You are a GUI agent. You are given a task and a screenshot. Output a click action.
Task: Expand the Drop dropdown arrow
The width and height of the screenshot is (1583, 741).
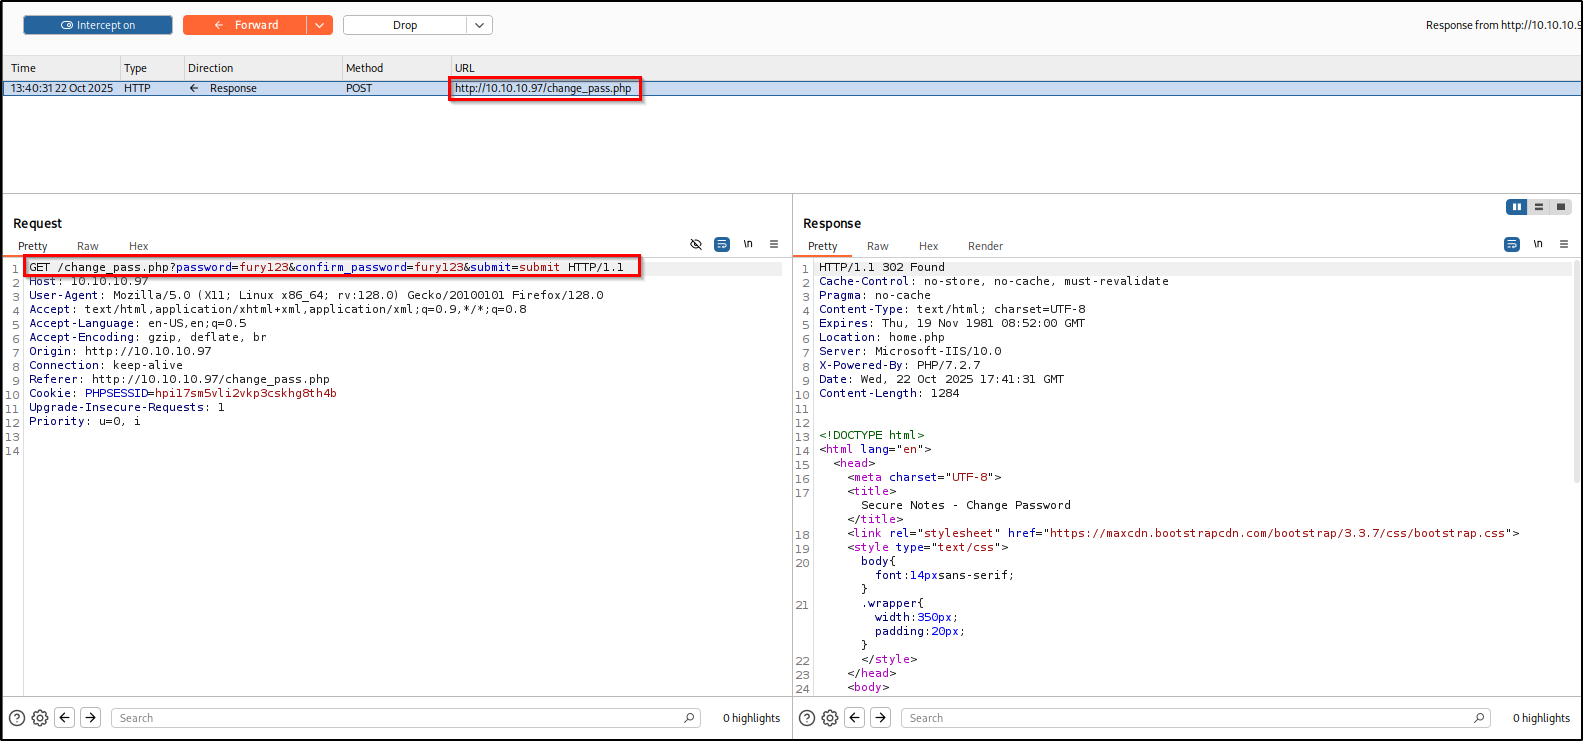click(479, 25)
